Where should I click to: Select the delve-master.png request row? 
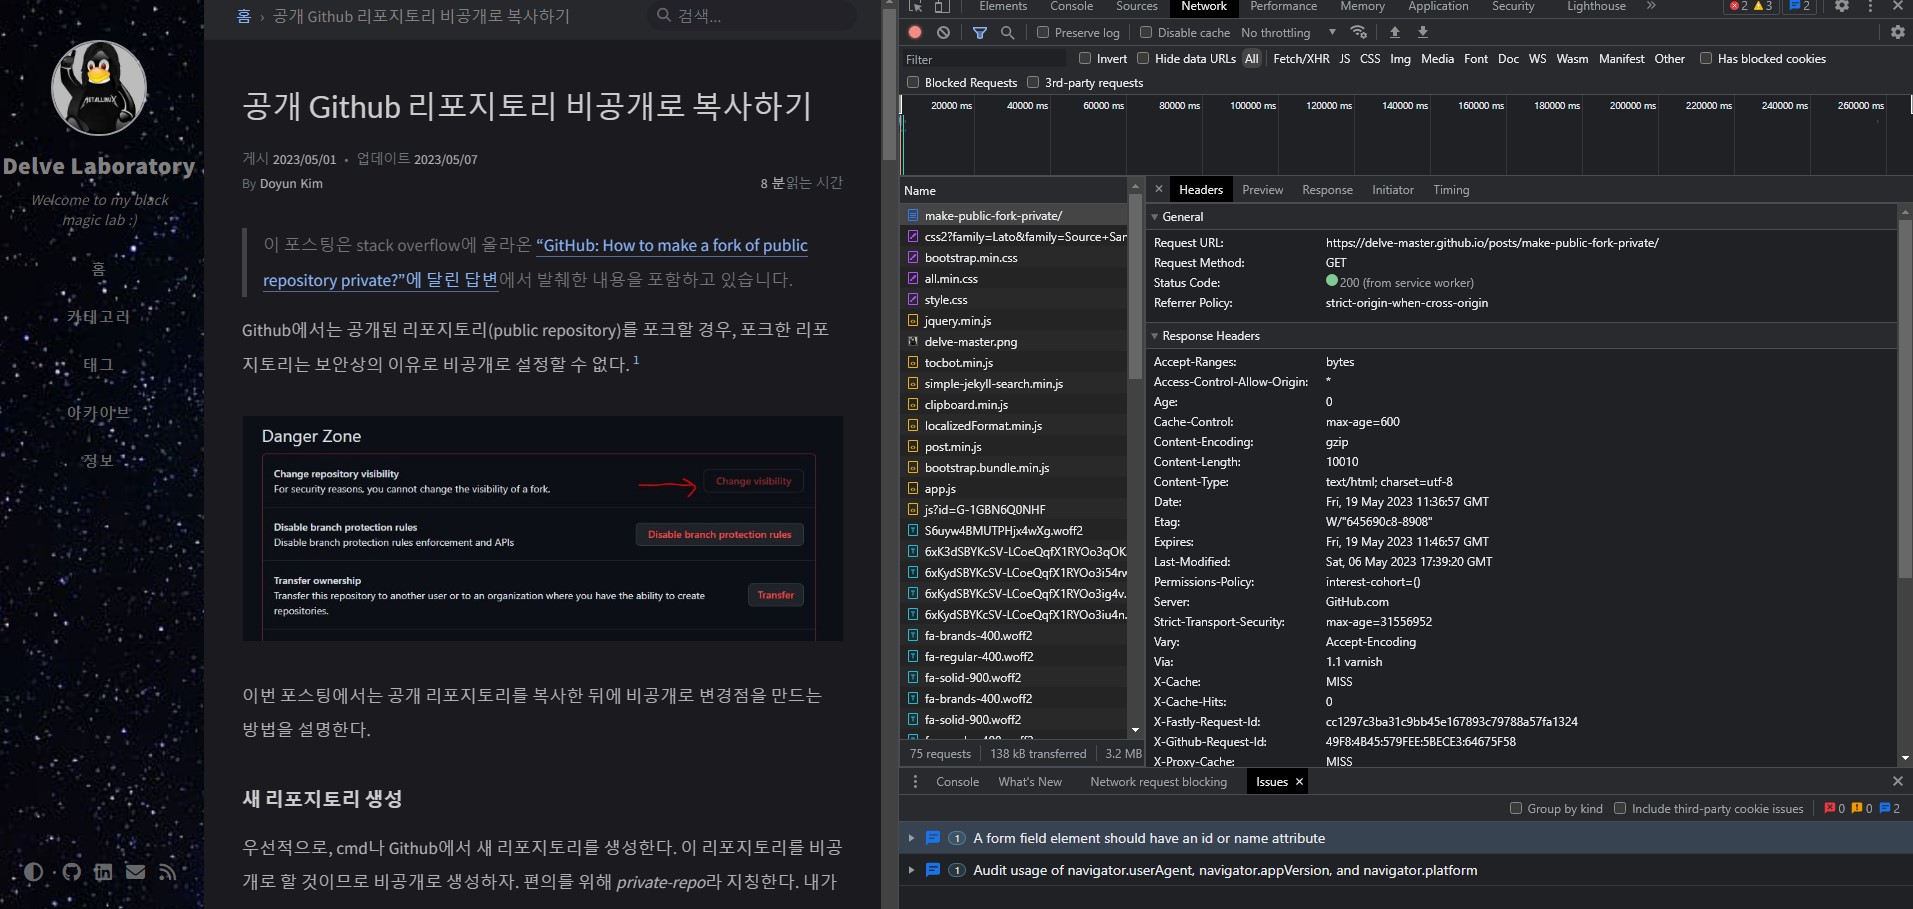pyautogui.click(x=1014, y=341)
